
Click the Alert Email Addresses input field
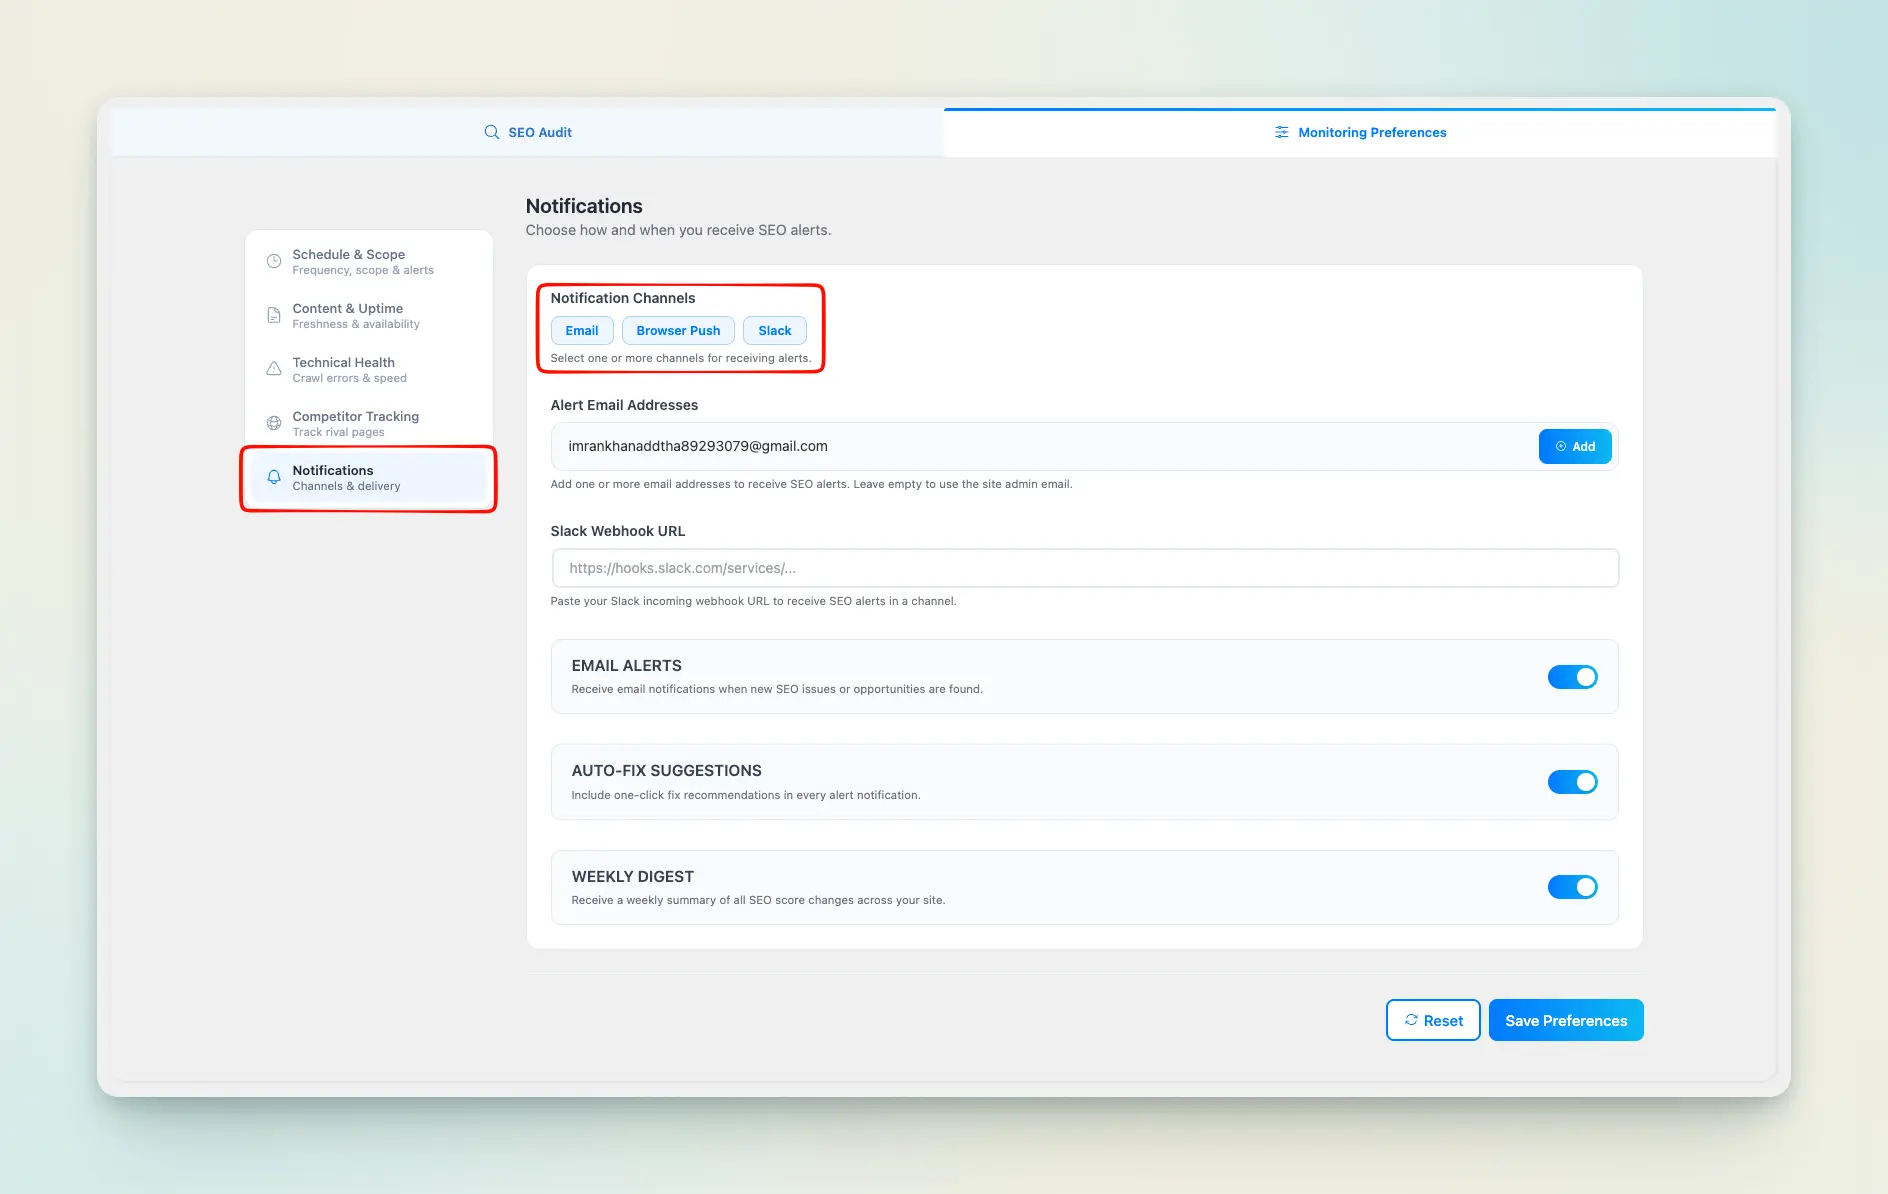point(1040,447)
